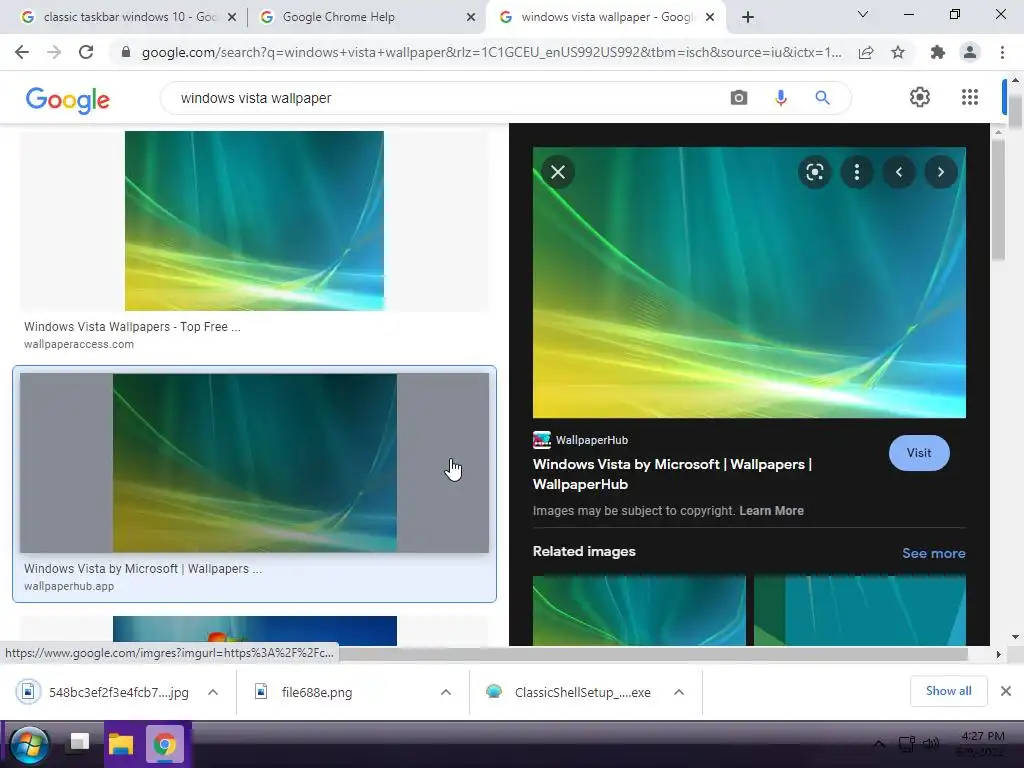Viewport: 1024px width, 768px height.
Task: Click the white taskbar window icon
Action: click(79, 743)
